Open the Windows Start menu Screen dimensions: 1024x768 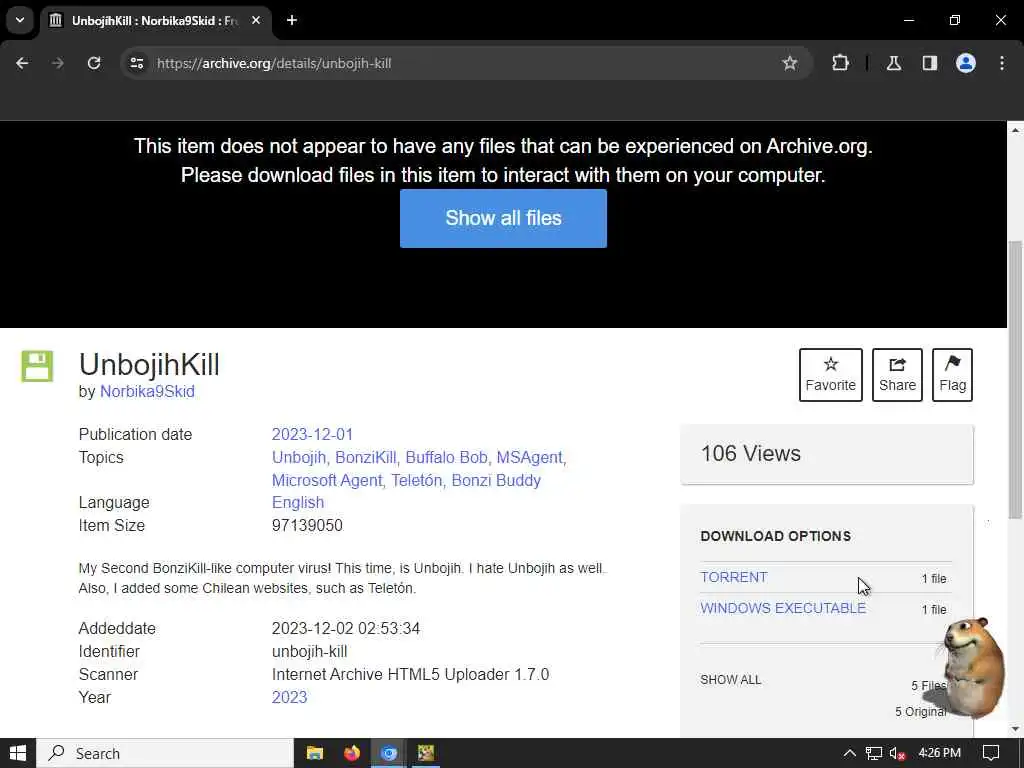(x=18, y=753)
